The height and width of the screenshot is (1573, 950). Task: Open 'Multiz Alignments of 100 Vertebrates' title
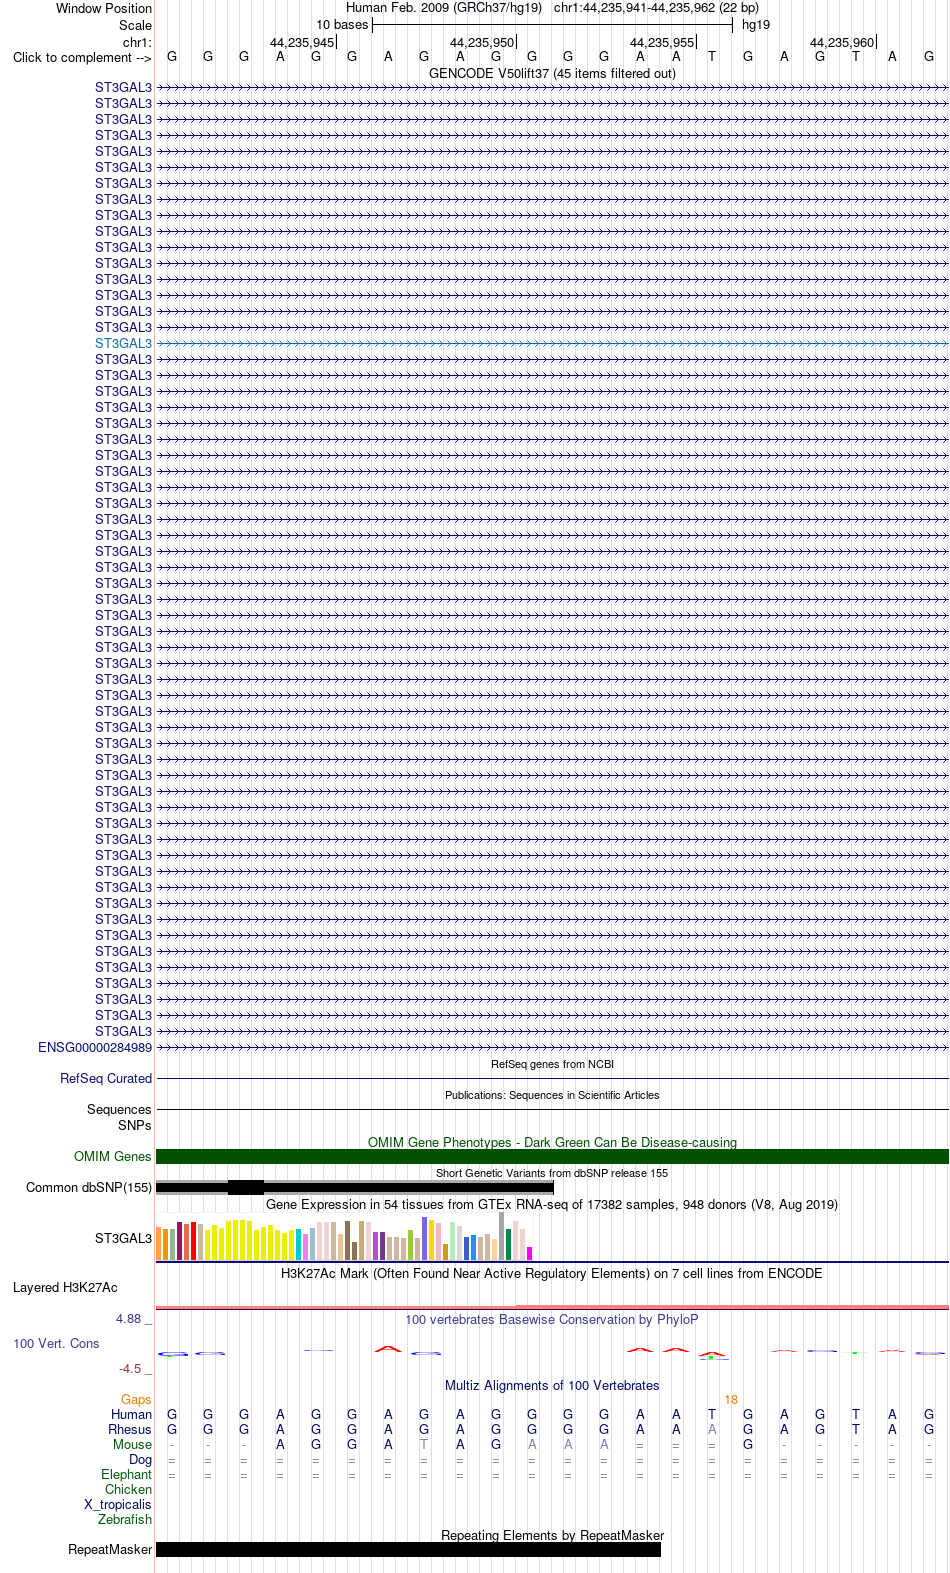coord(552,1385)
